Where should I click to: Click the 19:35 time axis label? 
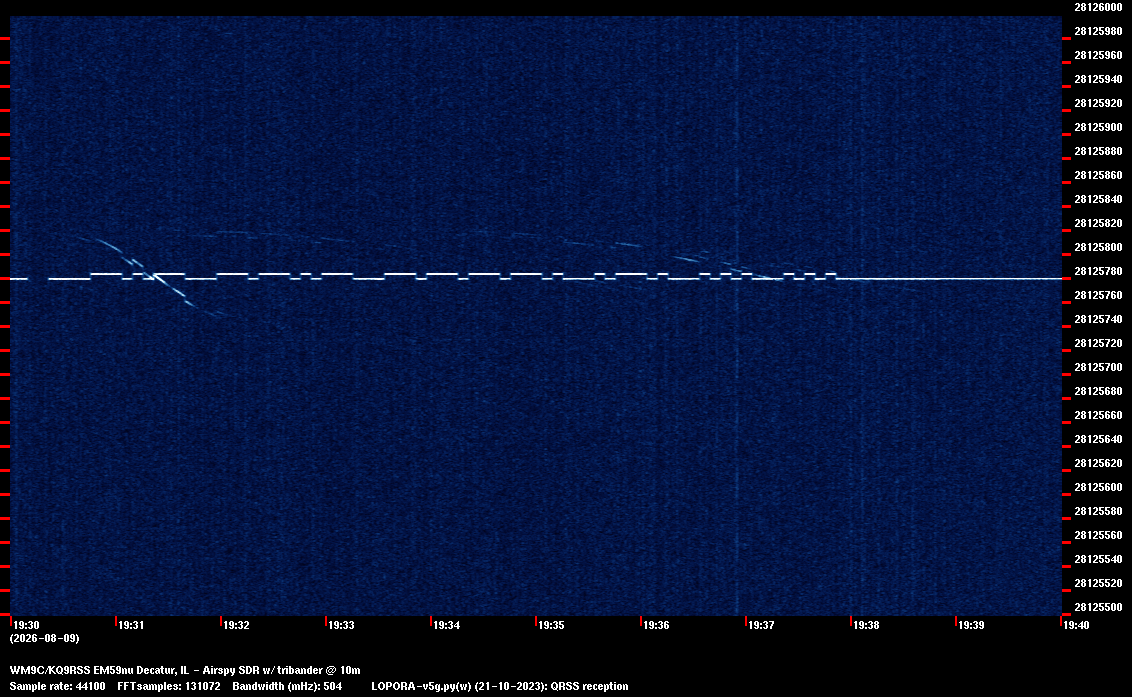pyautogui.click(x=551, y=625)
